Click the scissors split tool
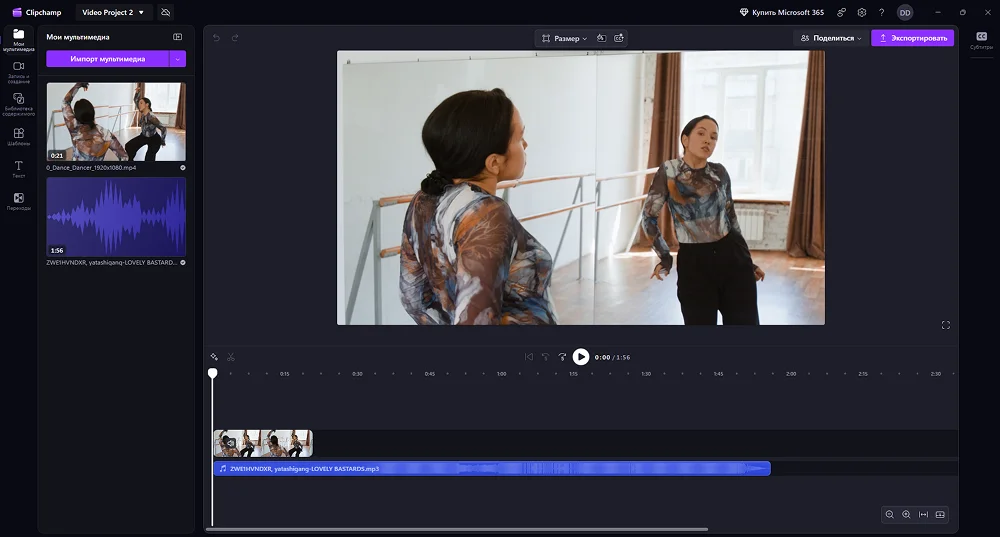 [231, 357]
